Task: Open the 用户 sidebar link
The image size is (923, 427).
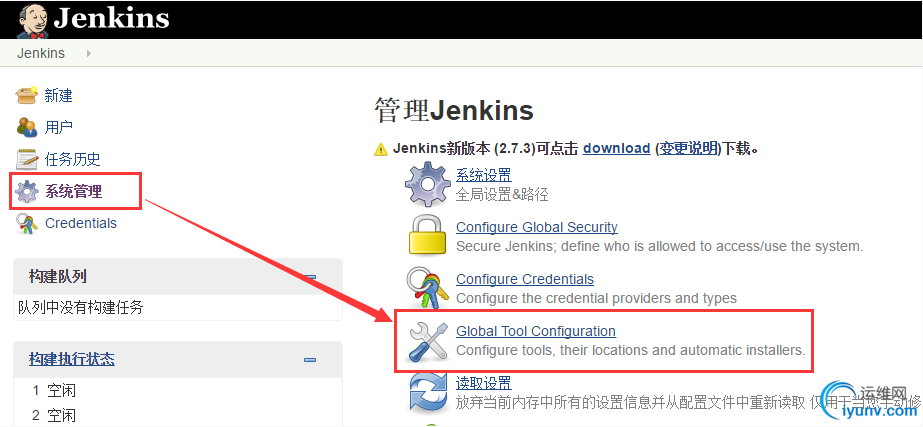Action: (x=58, y=127)
